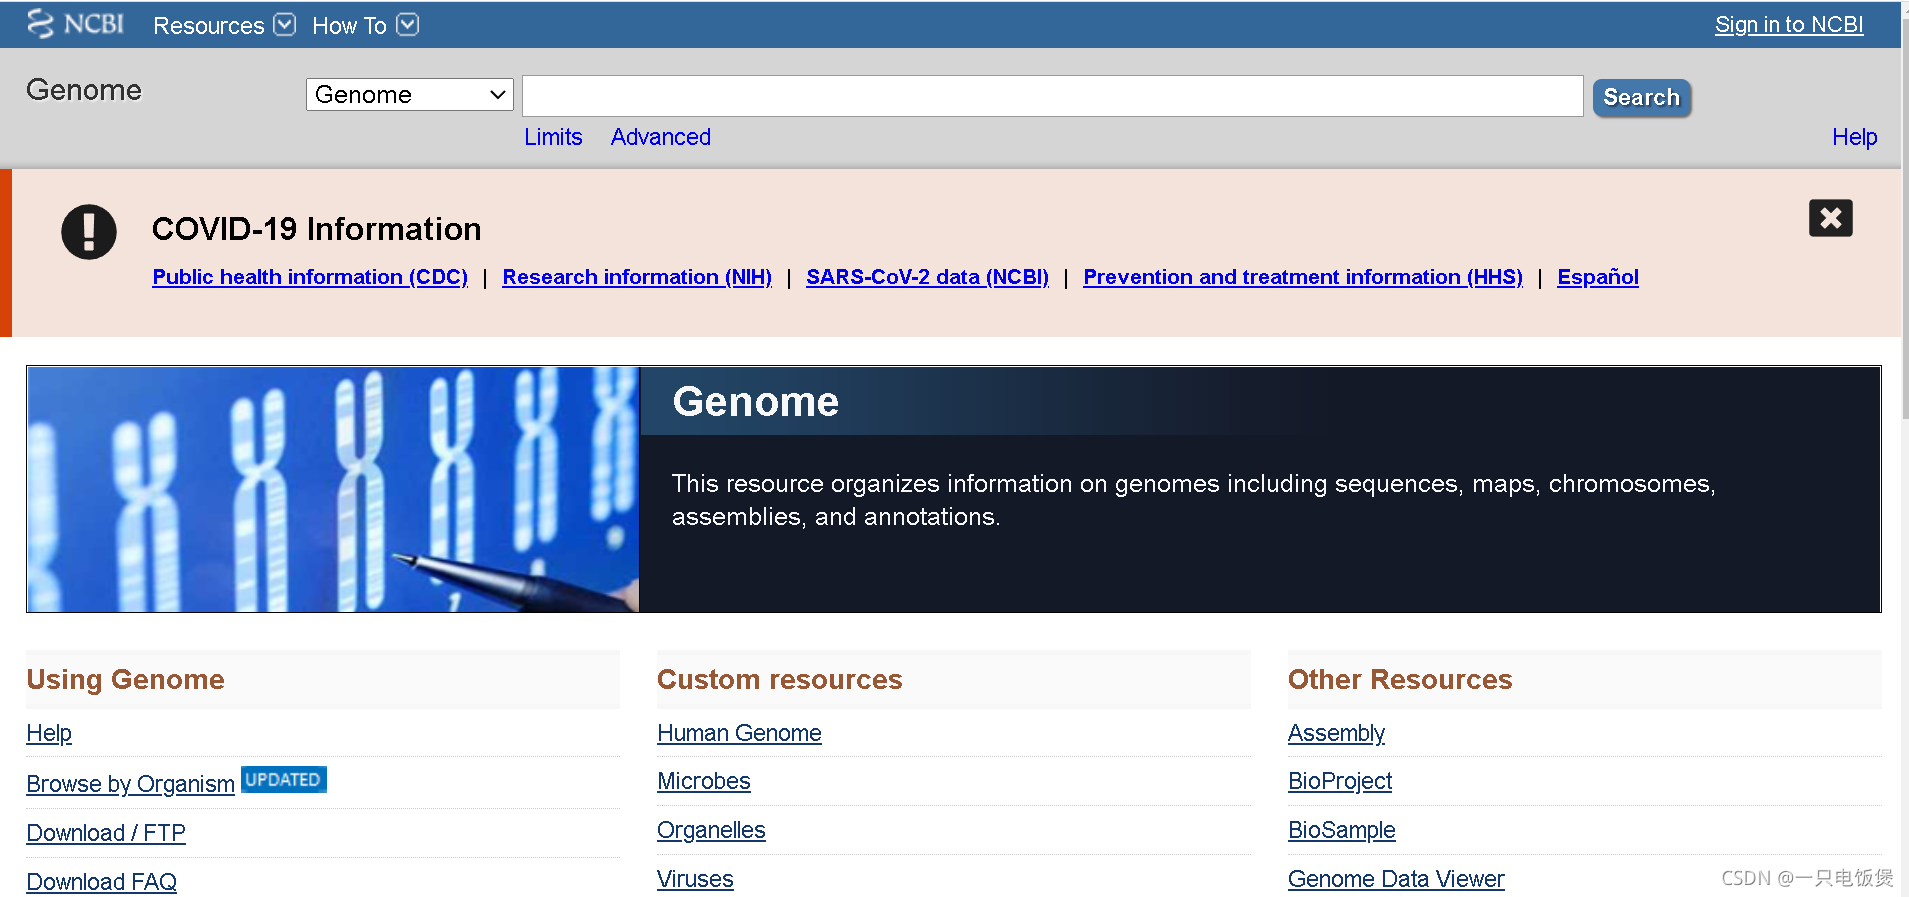Open BioProject link
Image resolution: width=1909 pixels, height=897 pixels.
[x=1340, y=781]
